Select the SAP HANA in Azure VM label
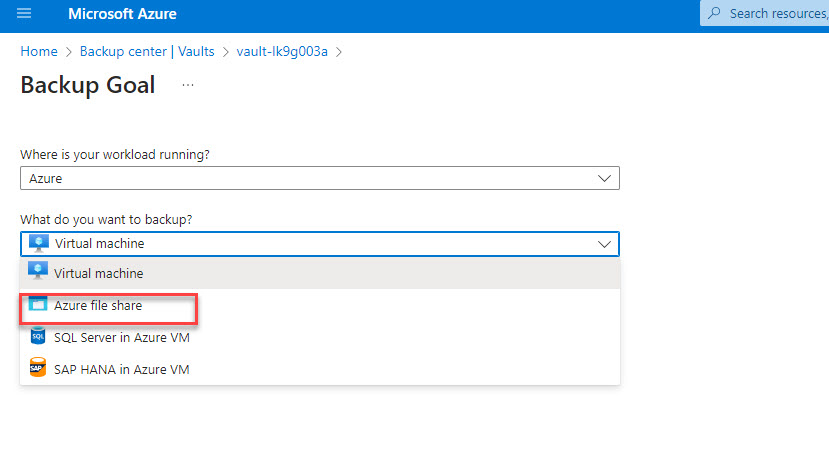 click(x=122, y=369)
